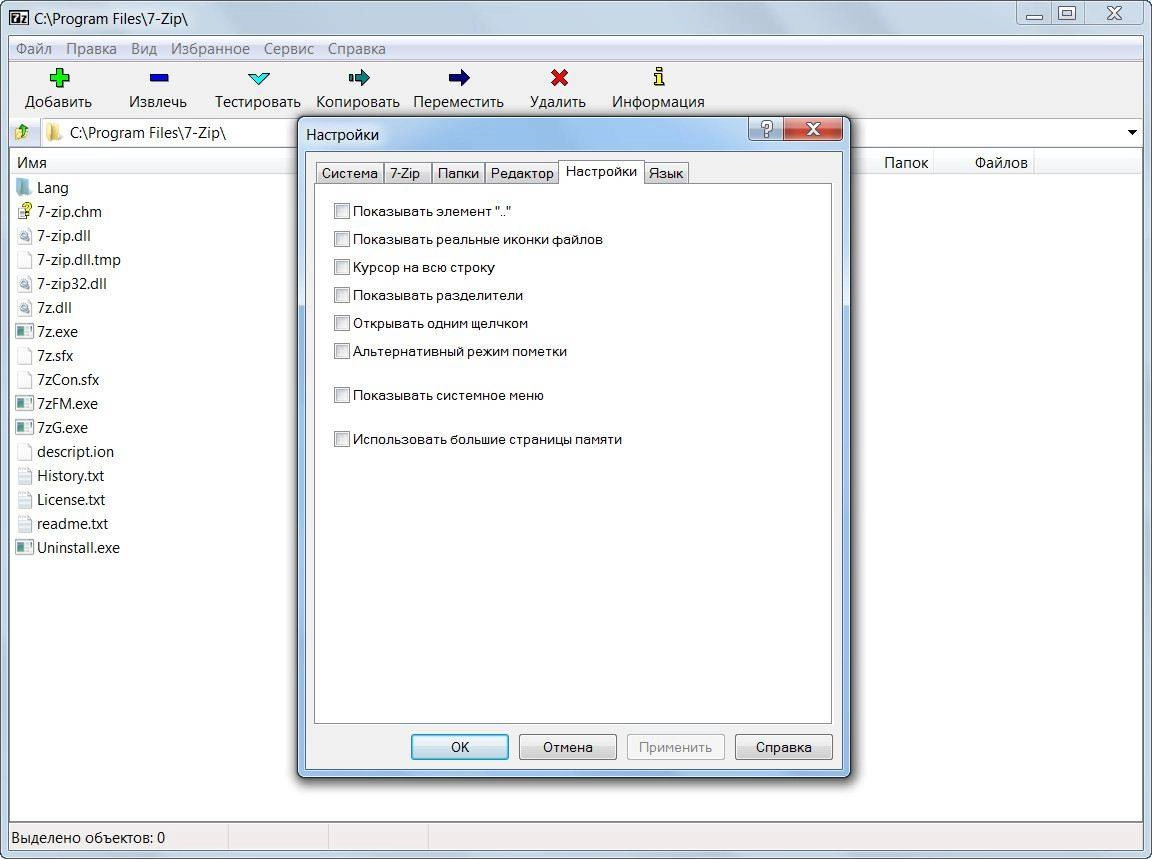The width and height of the screenshot is (1152, 859).
Task: Click the 7-zip.dll file icon
Action: click(24, 236)
